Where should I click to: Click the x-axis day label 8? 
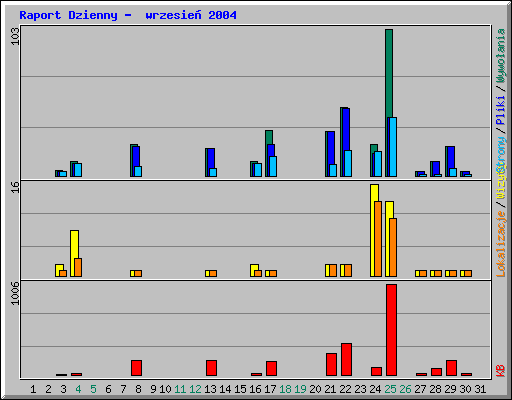138,389
